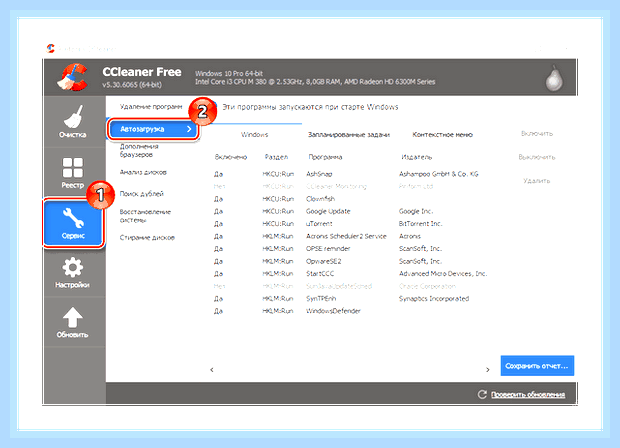Click the Обновить upgrade arrow icon

pos(72,317)
